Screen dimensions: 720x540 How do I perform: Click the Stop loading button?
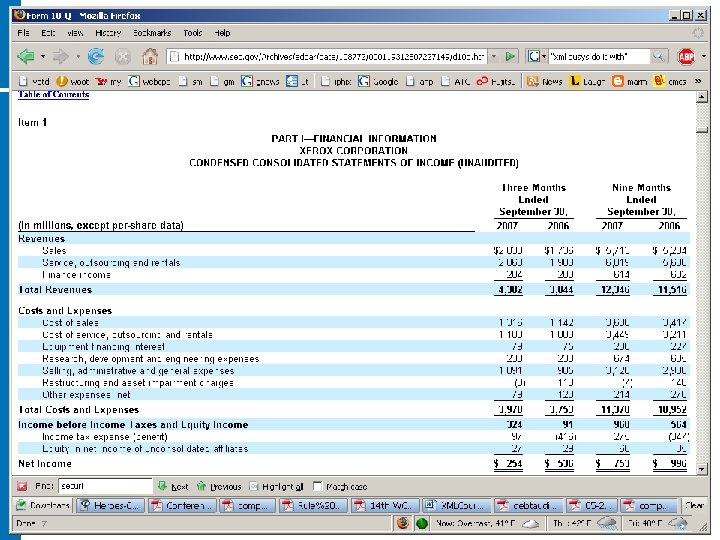(x=123, y=57)
